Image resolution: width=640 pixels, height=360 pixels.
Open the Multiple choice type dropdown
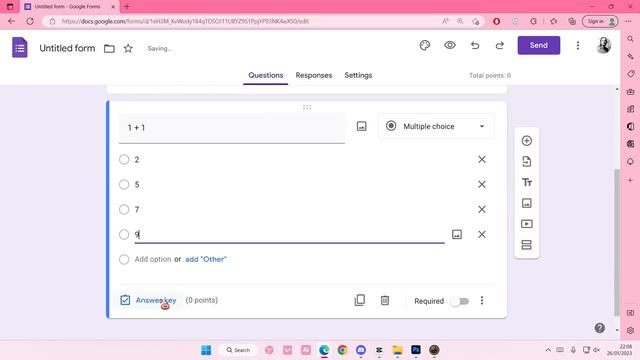436,127
